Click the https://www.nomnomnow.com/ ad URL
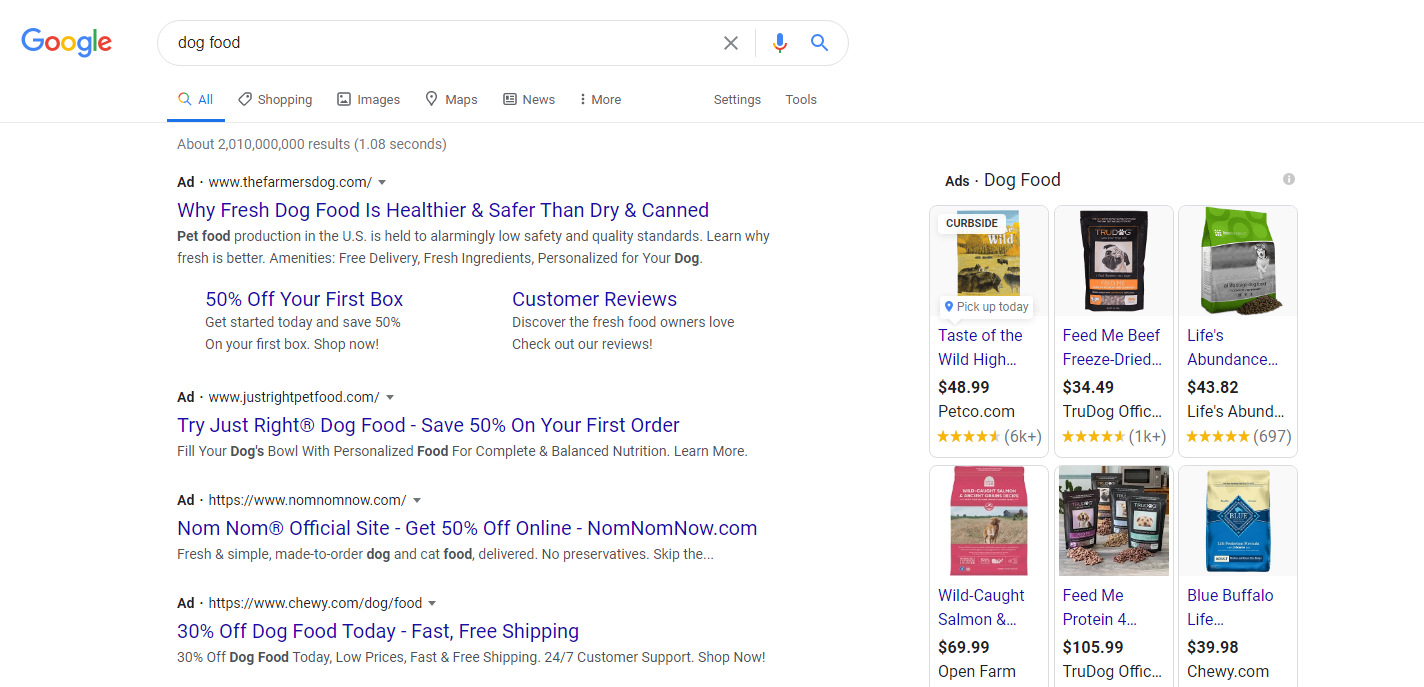Viewport: 1424px width, 687px height. point(308,500)
